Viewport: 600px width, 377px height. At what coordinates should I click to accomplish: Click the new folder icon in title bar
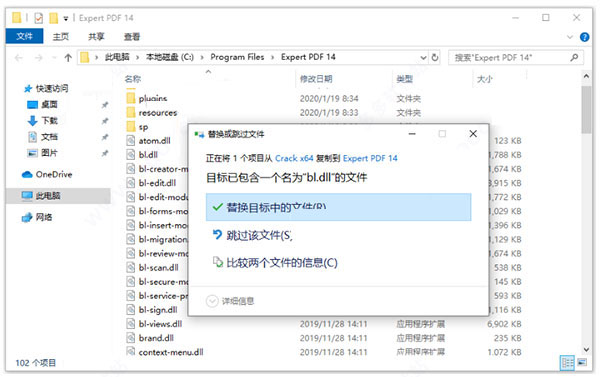(x=54, y=18)
